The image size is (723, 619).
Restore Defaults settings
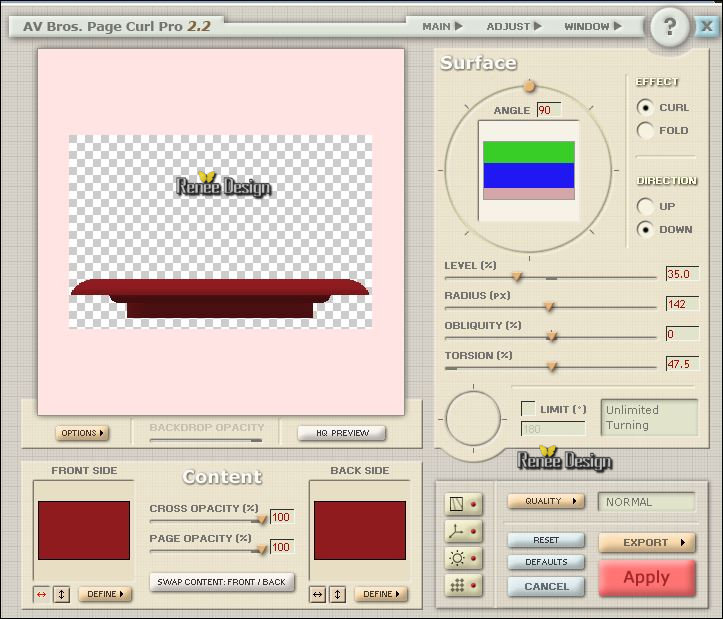click(546, 562)
